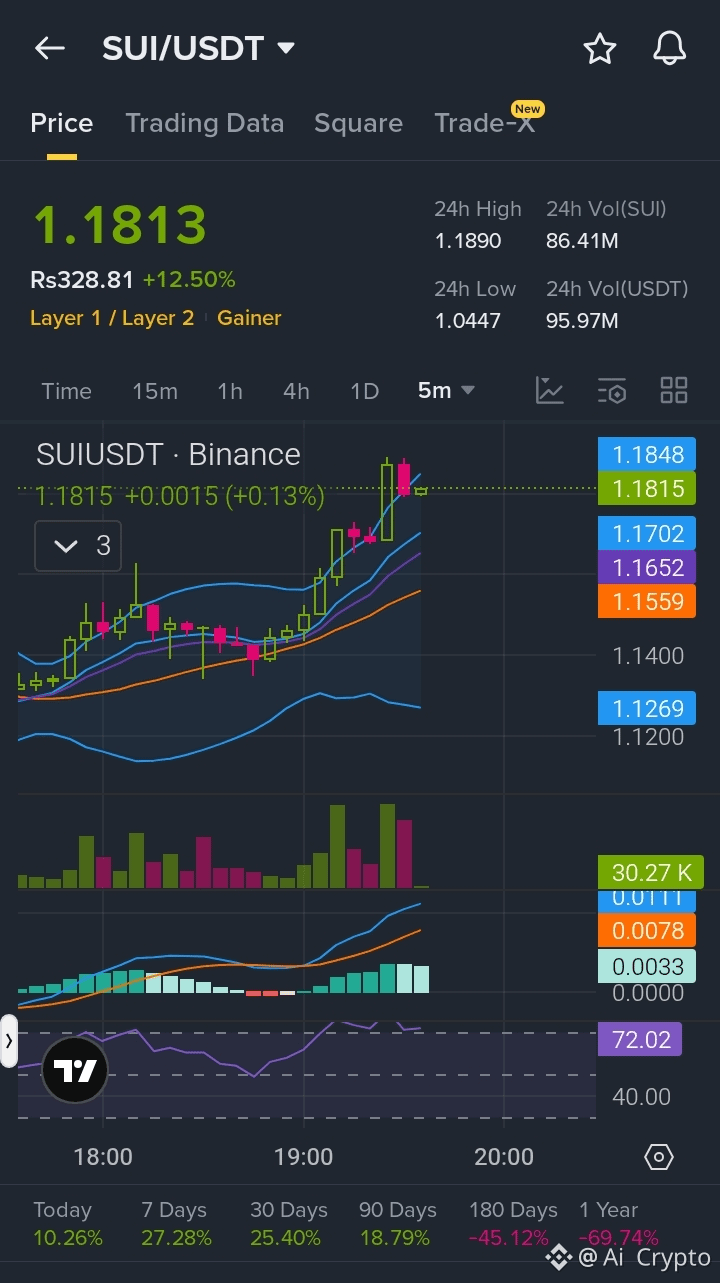This screenshot has width=720, height=1283.
Task: Click the 24h Vol(SUI) value 86.41M
Action: click(x=582, y=241)
